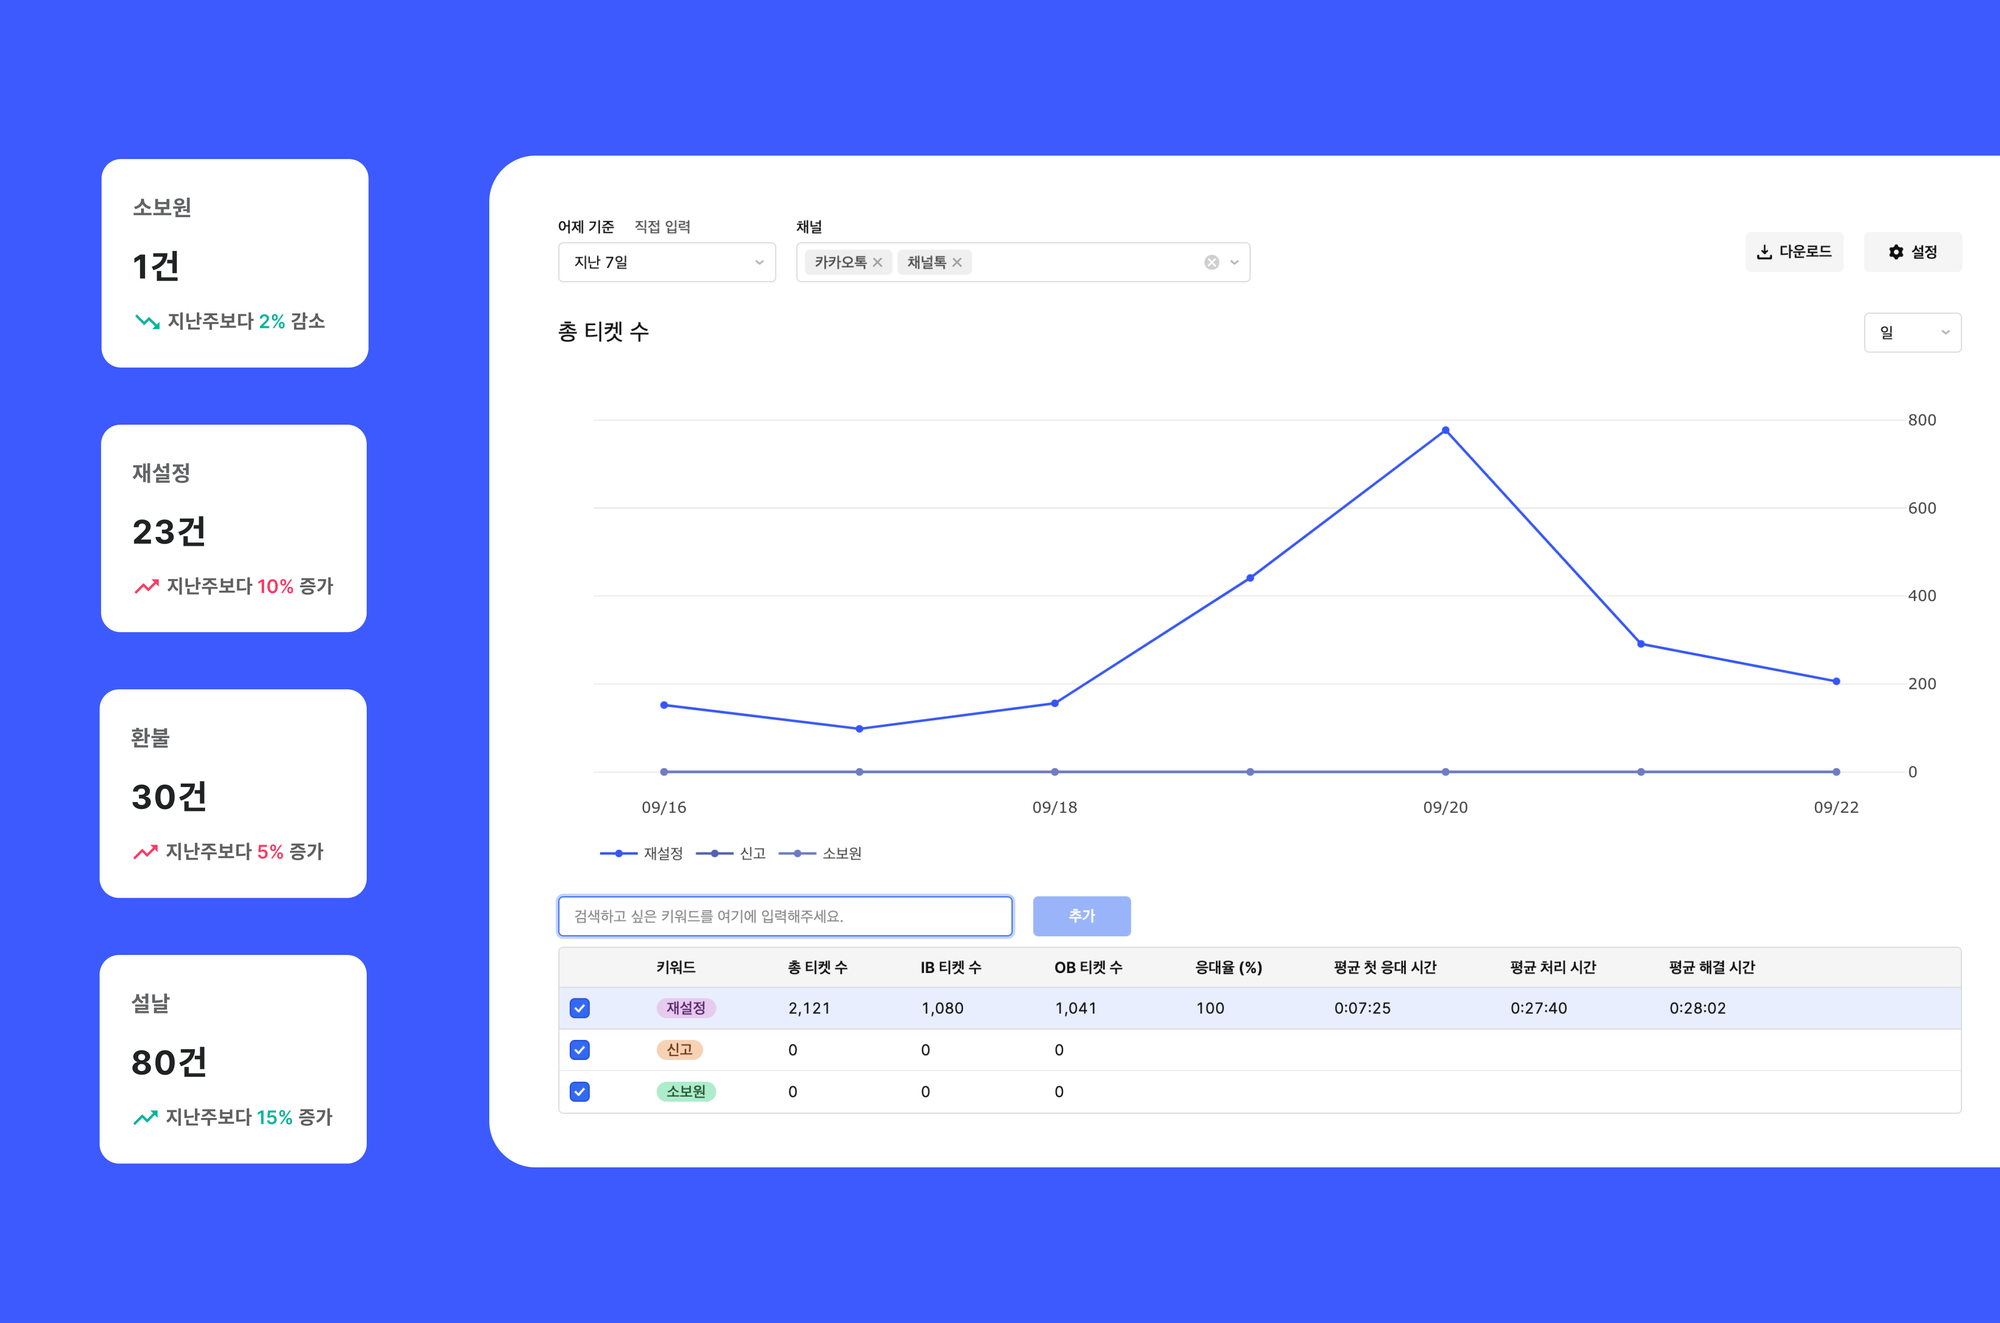Click the download icon in 다운로드 button
This screenshot has width=2000, height=1323.
(1764, 252)
